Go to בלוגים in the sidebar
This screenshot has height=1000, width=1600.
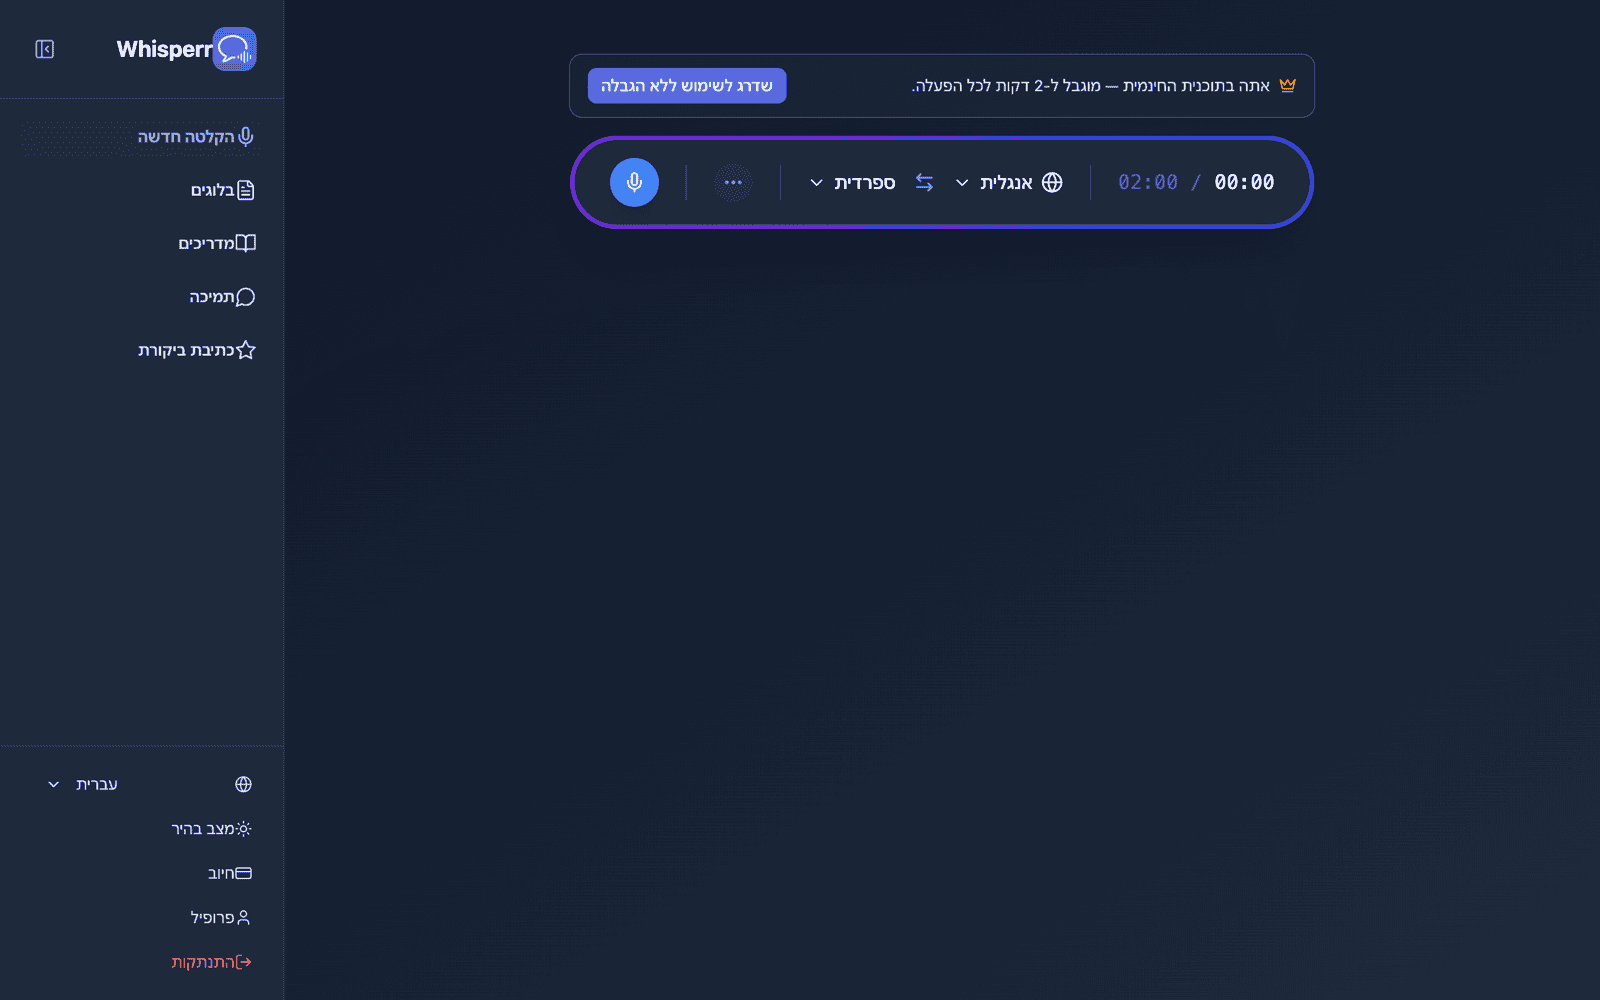click(x=142, y=190)
